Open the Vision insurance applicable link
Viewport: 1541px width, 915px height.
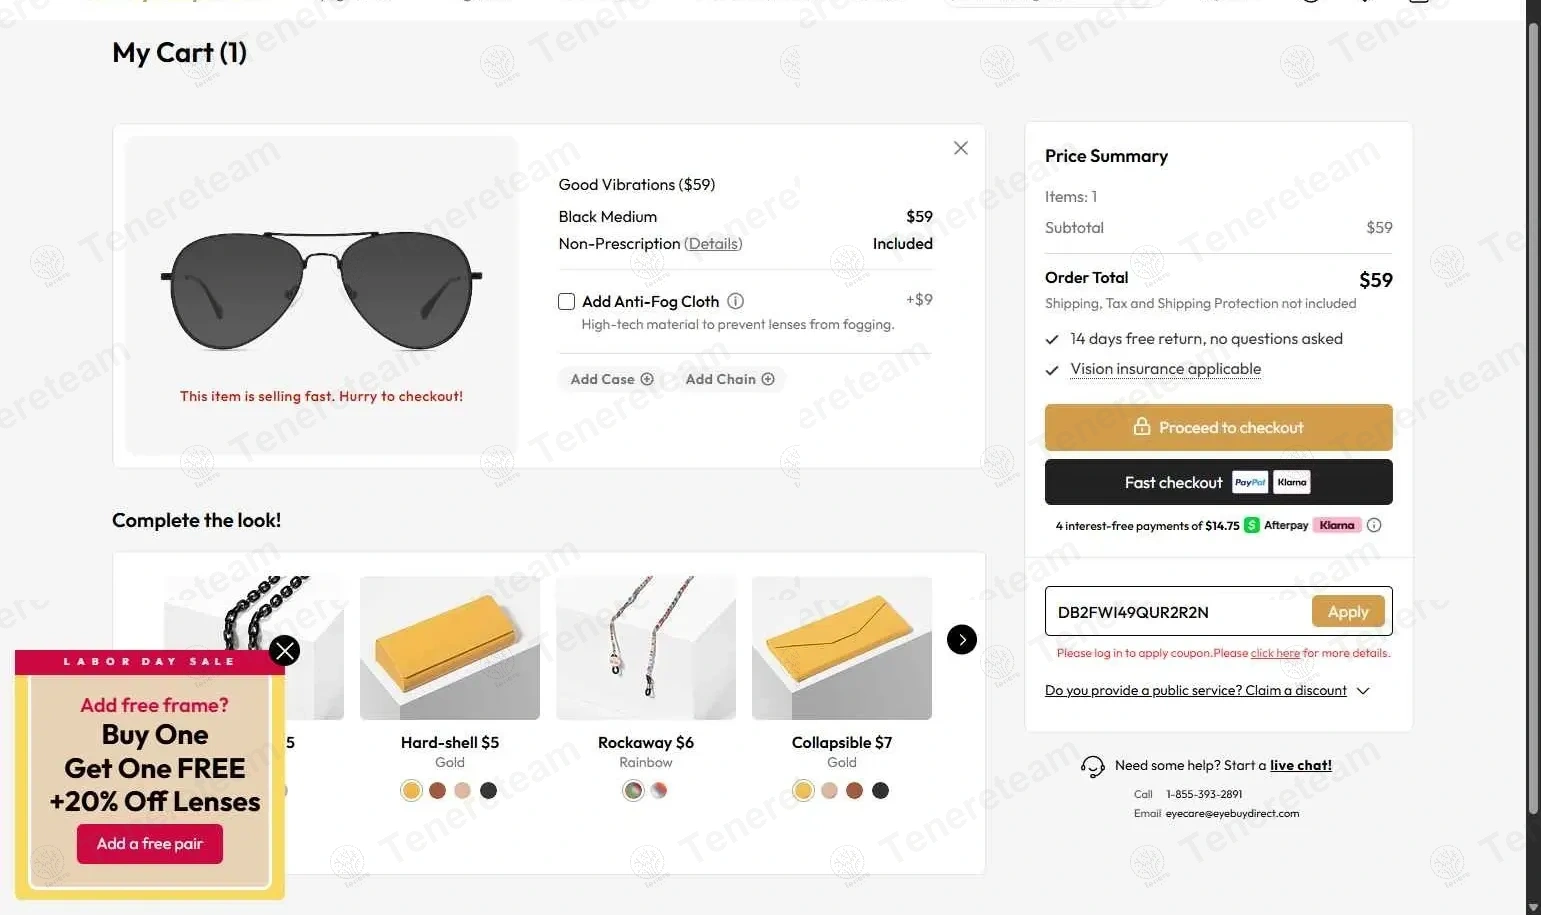[x=1165, y=369]
